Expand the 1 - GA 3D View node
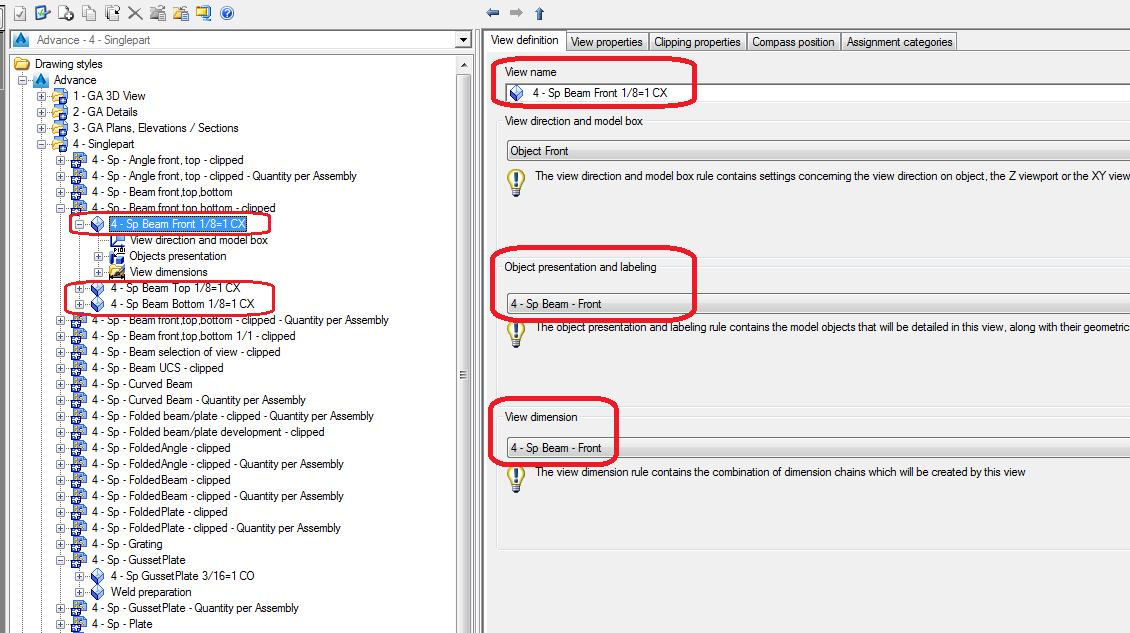Screen dimensions: 1130x633 [41, 96]
